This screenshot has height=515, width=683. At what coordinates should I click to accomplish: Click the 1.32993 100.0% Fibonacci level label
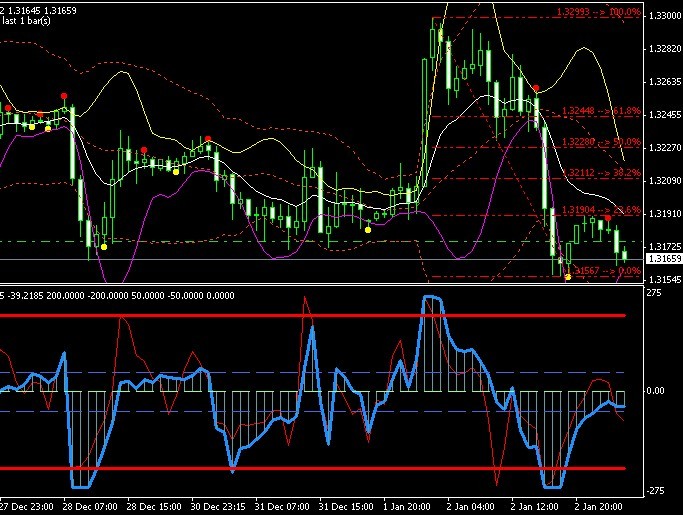point(598,12)
